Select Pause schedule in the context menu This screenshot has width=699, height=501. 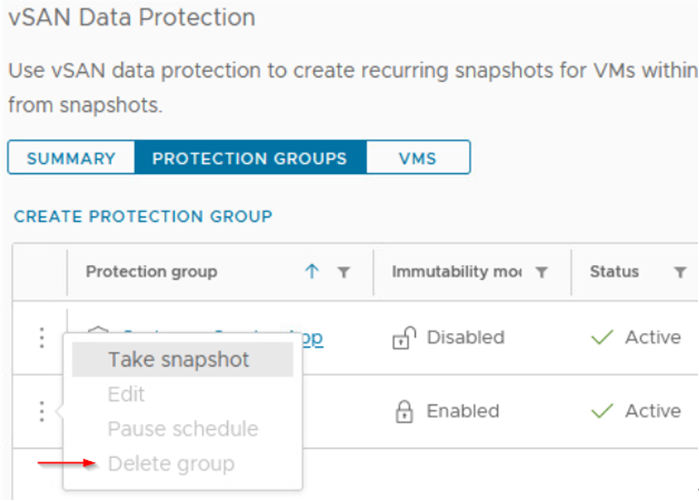click(x=183, y=429)
